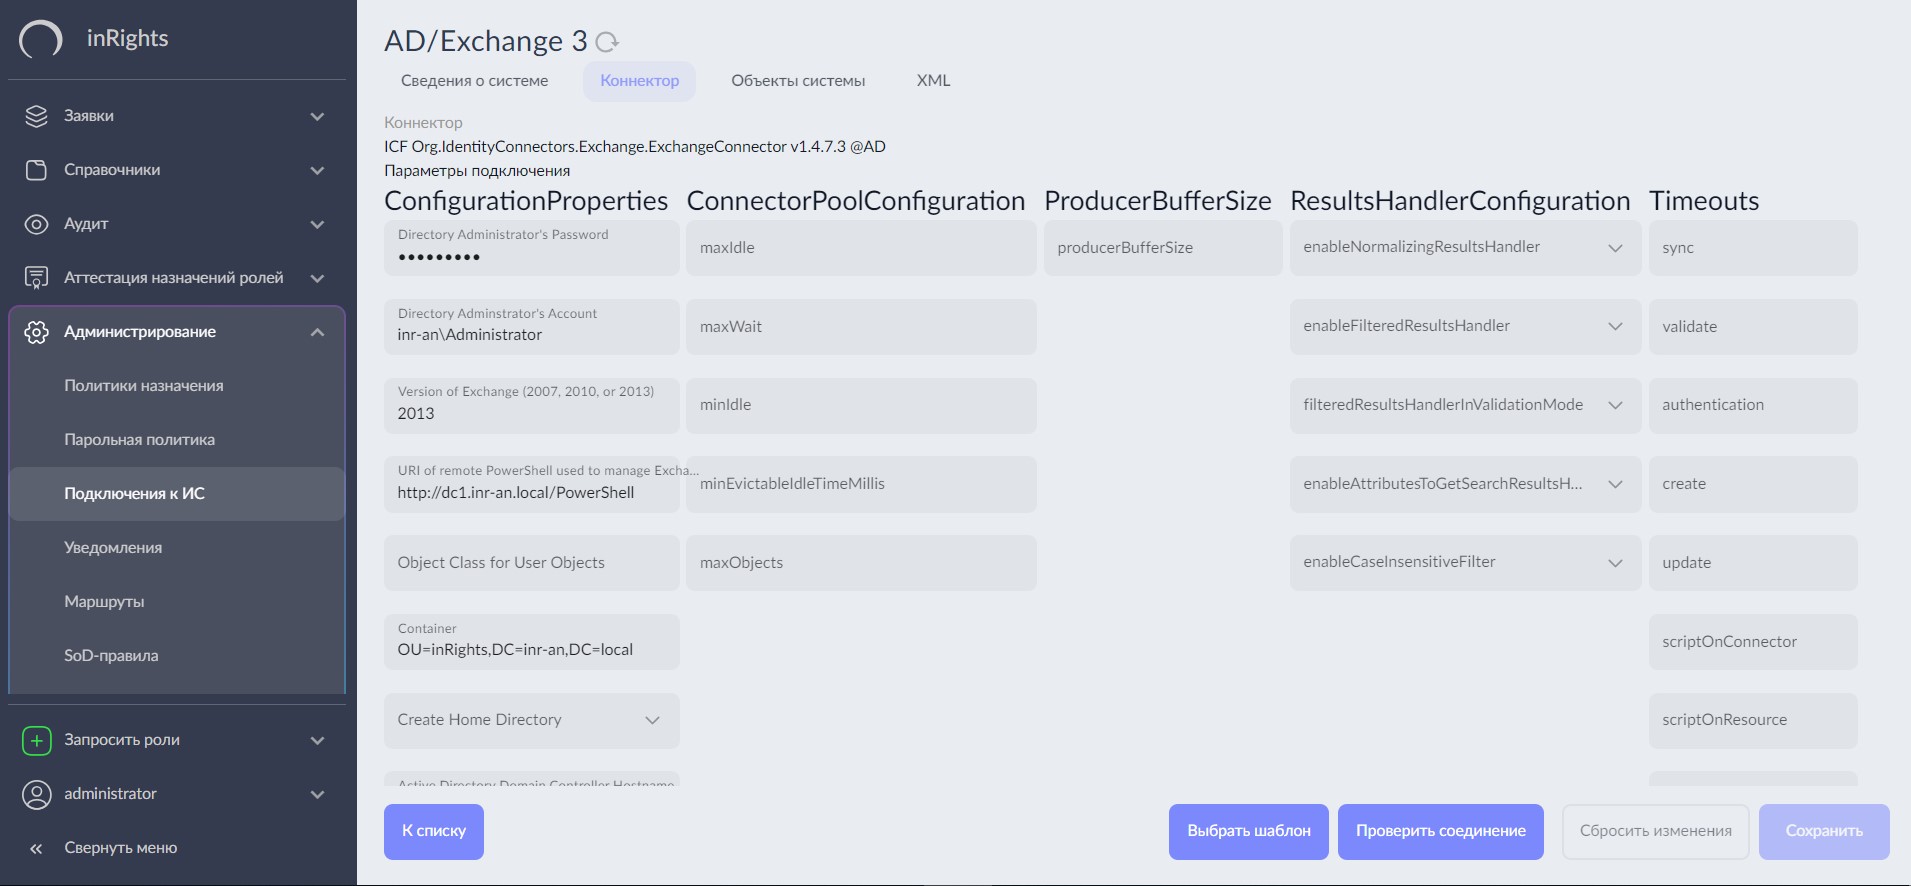Collapse the Администрирование menu chevron

click(x=317, y=332)
